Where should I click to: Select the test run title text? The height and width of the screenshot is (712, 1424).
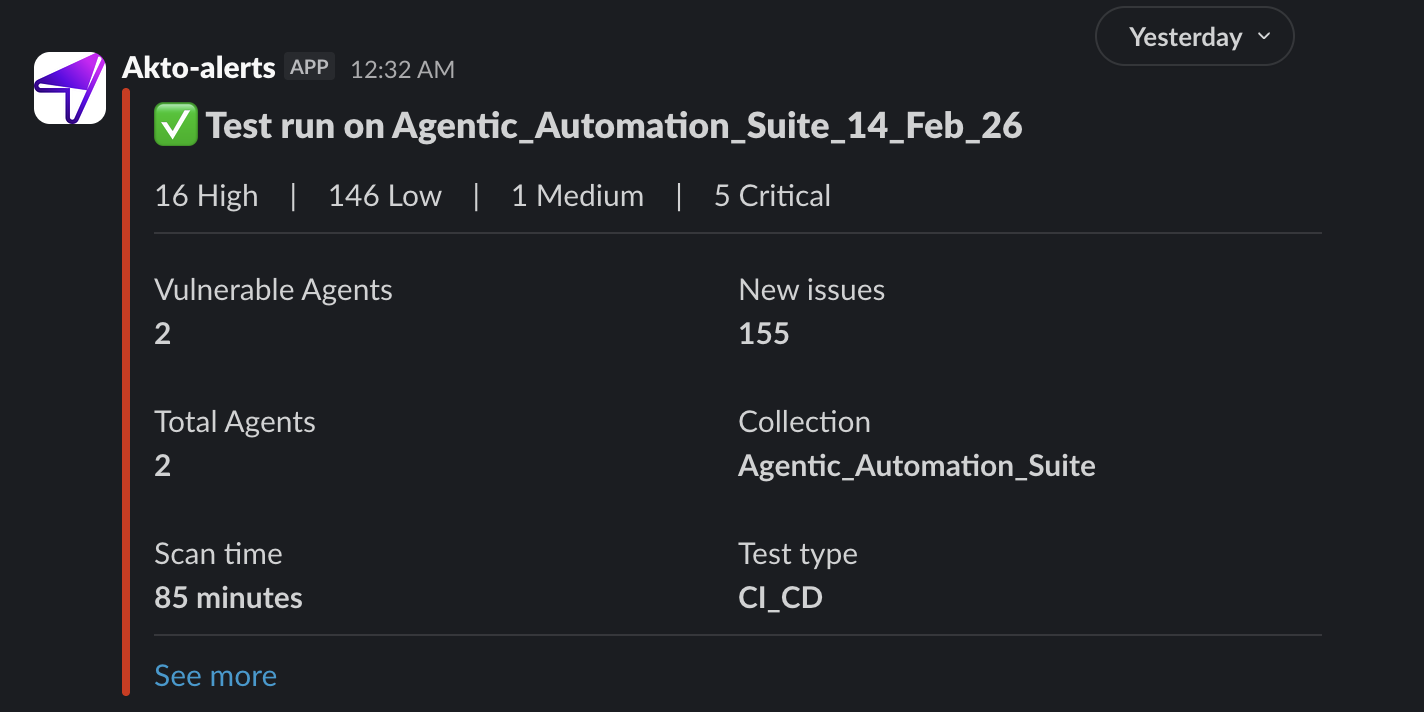tap(614, 127)
